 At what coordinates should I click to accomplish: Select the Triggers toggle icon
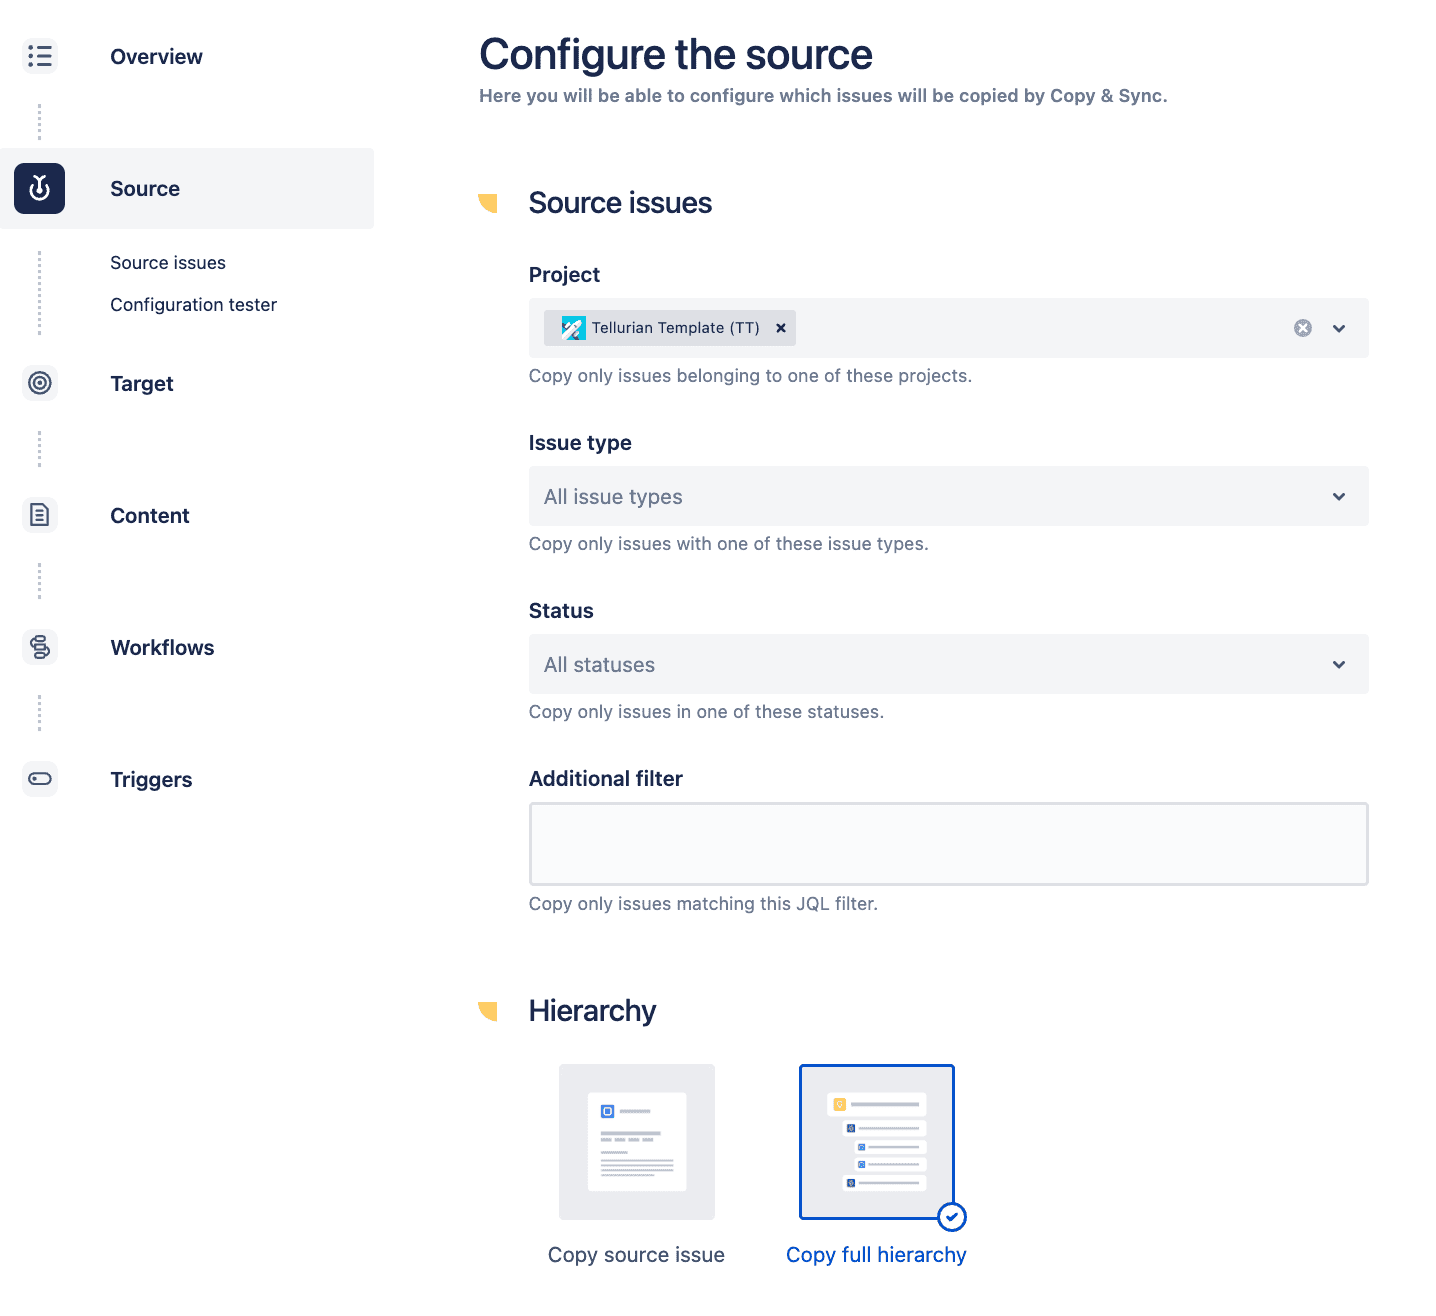40,779
